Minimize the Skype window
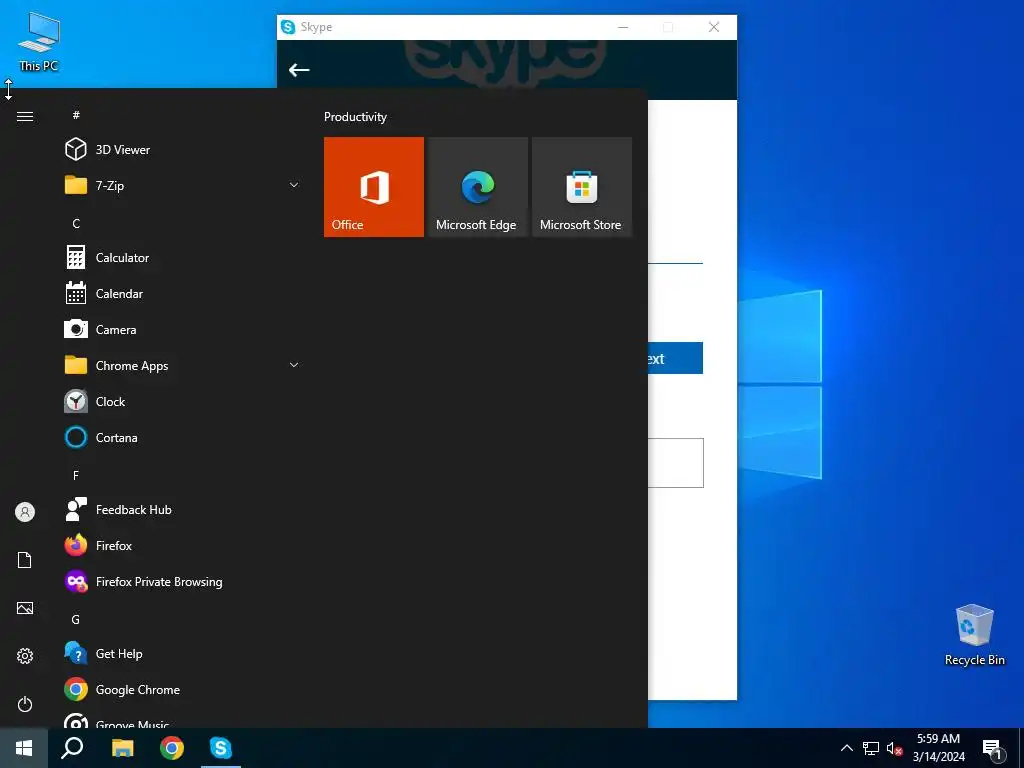 (623, 27)
